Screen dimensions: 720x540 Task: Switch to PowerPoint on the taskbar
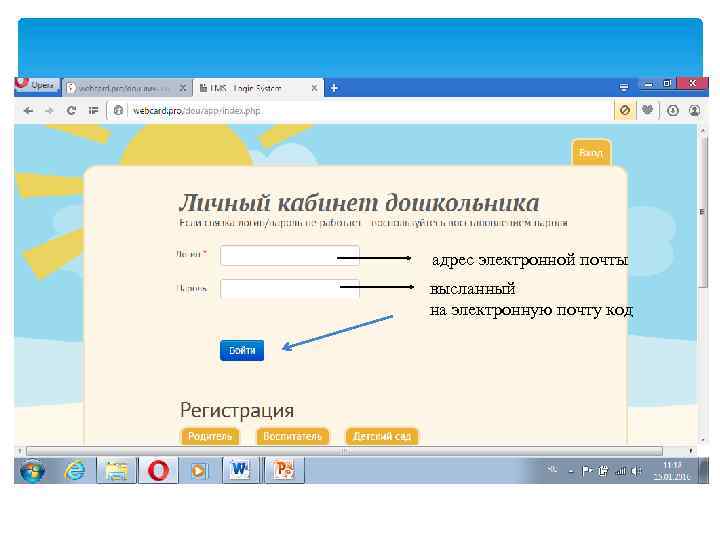pyautogui.click(x=283, y=470)
